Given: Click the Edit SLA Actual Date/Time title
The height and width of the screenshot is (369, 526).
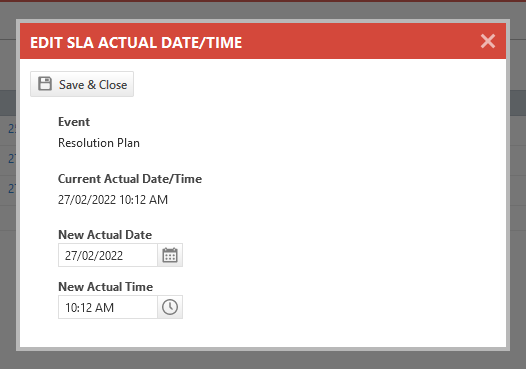Looking at the screenshot, I should pos(136,43).
